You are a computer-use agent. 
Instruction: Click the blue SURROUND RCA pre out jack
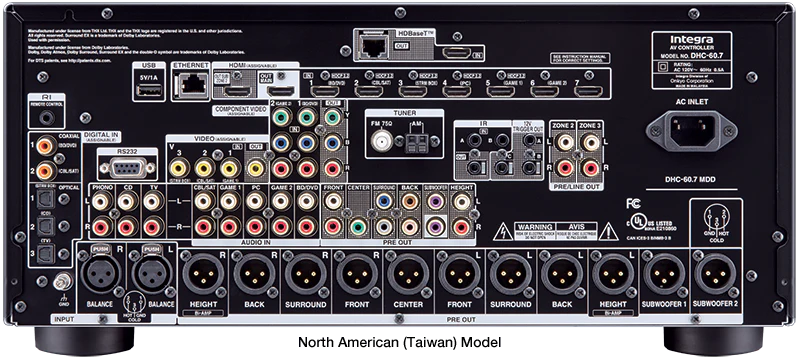(384, 201)
